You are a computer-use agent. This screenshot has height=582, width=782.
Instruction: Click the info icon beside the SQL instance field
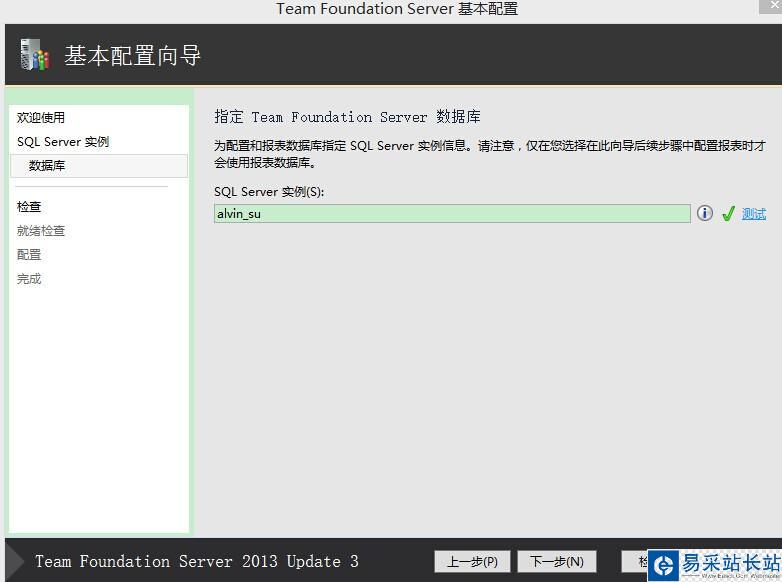pos(704,213)
